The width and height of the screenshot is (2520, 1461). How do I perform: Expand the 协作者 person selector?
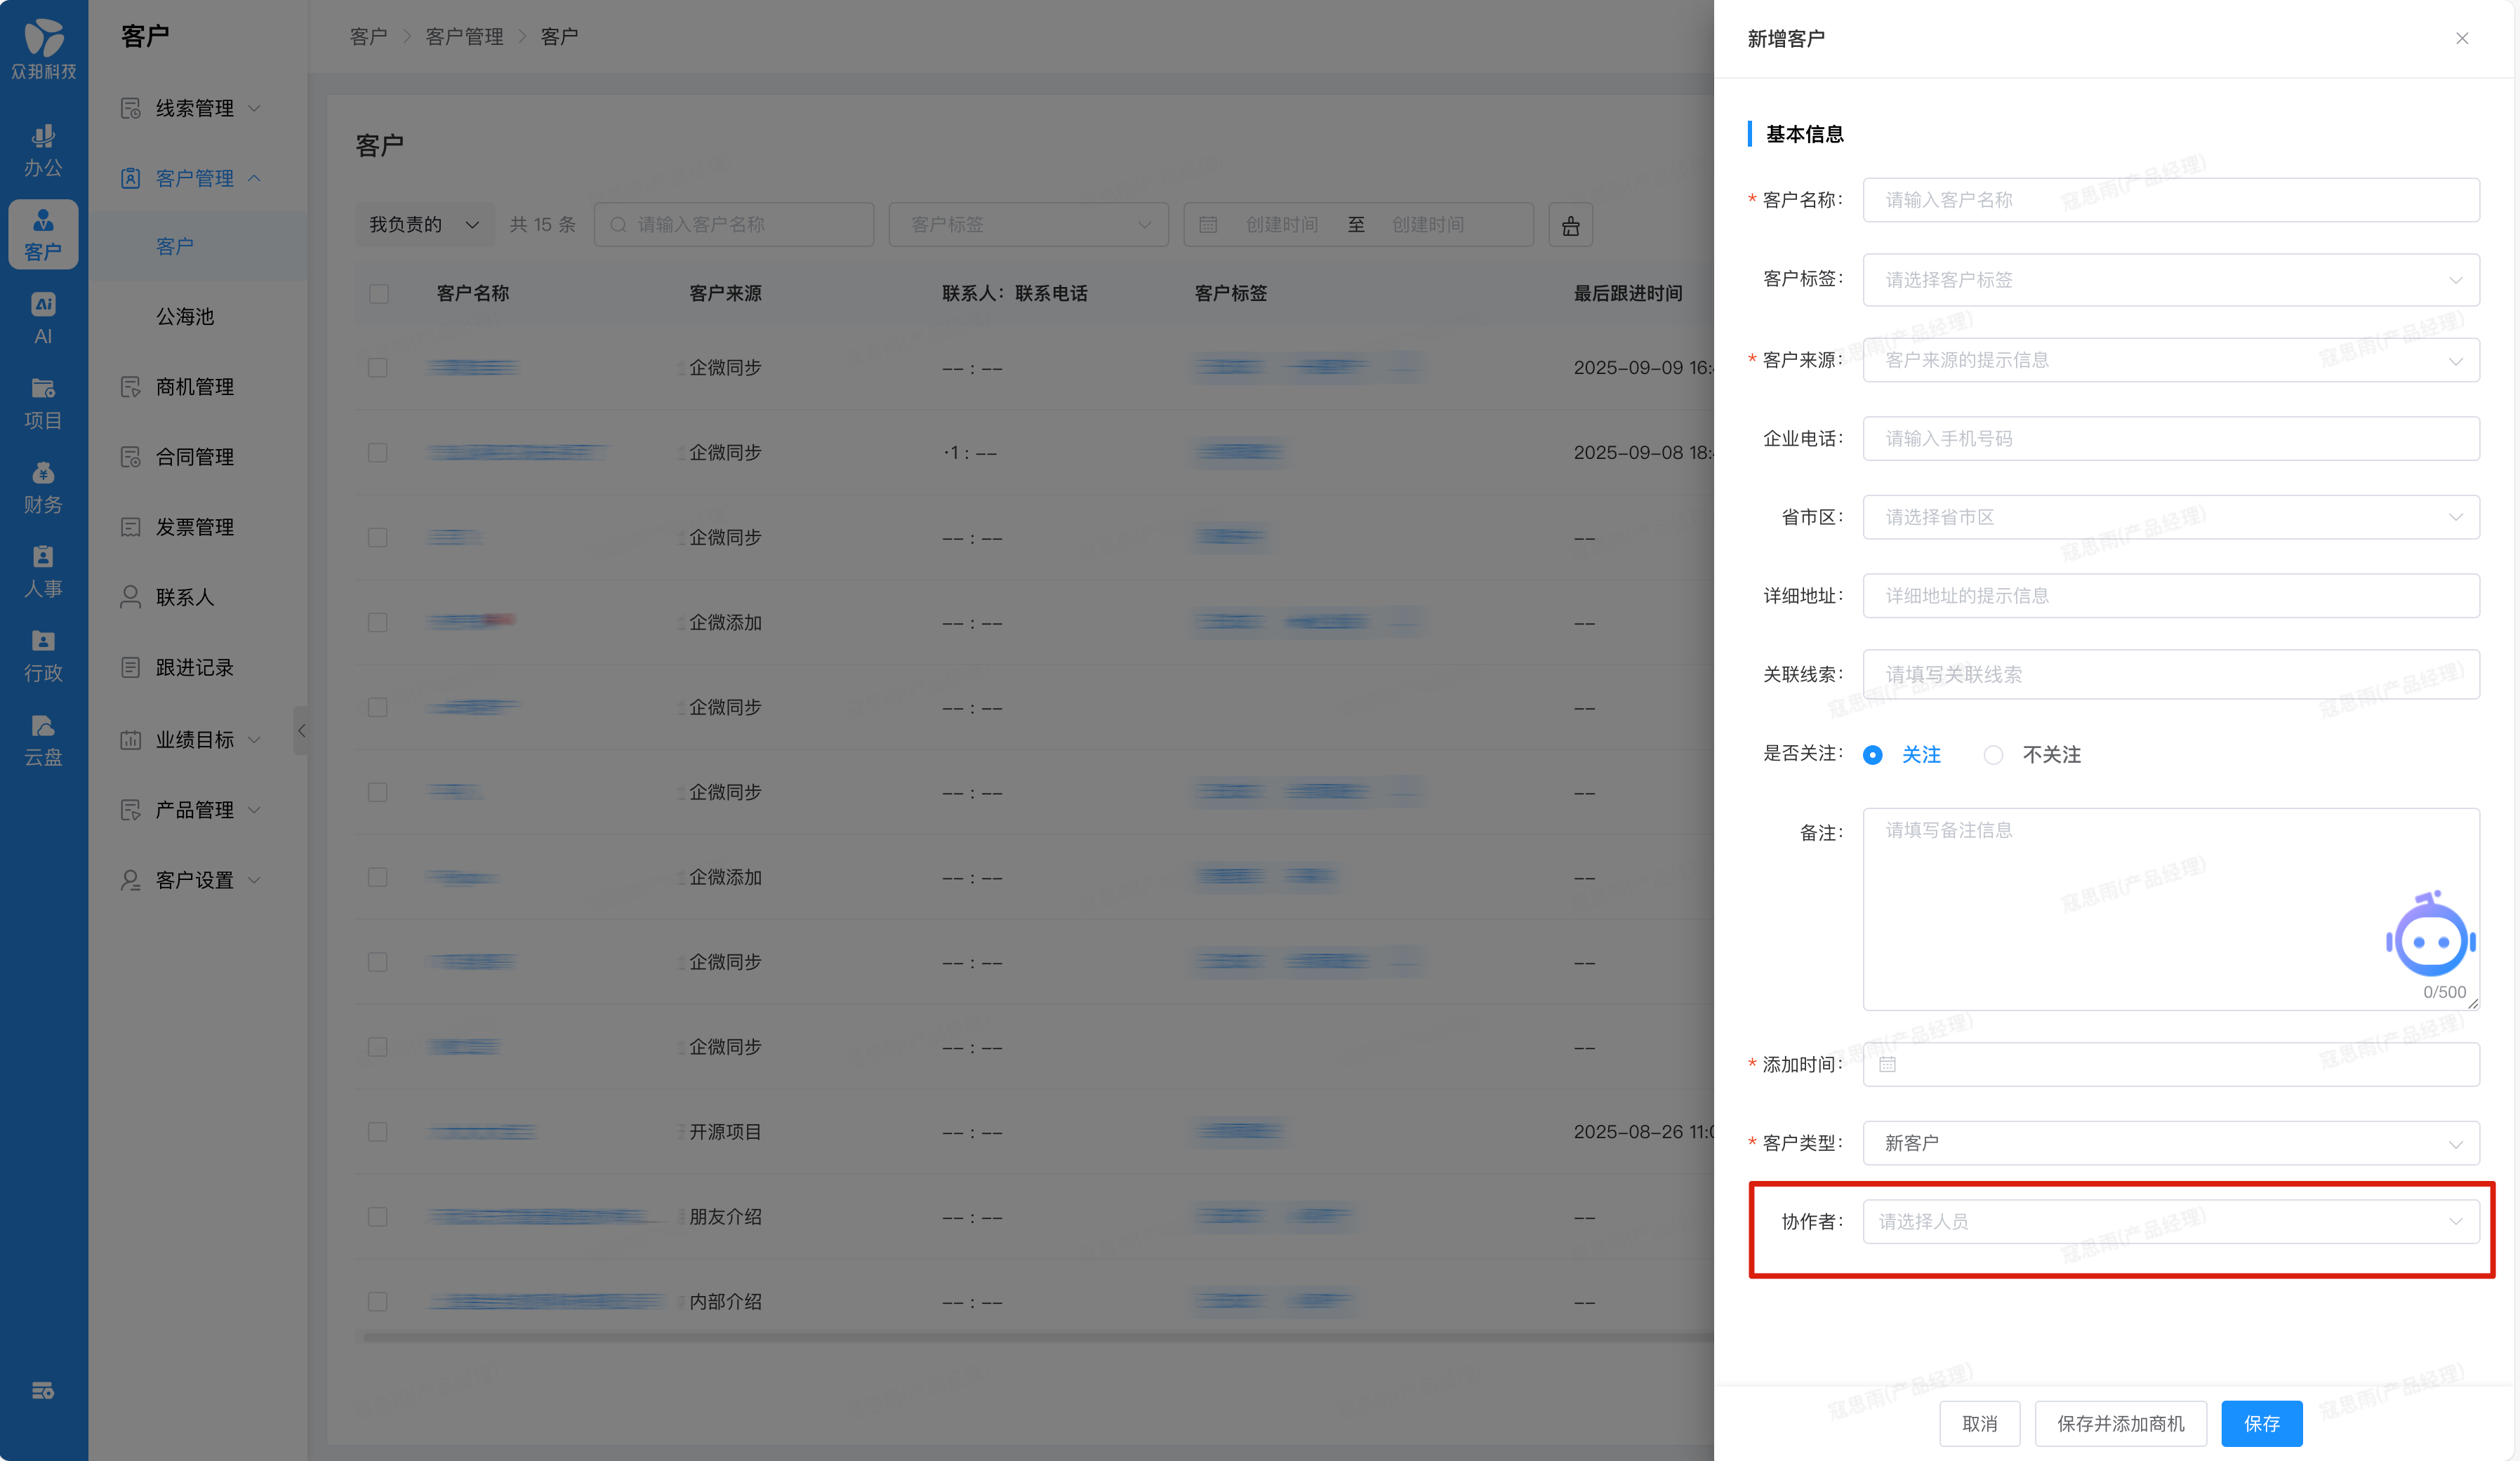[2170, 1222]
